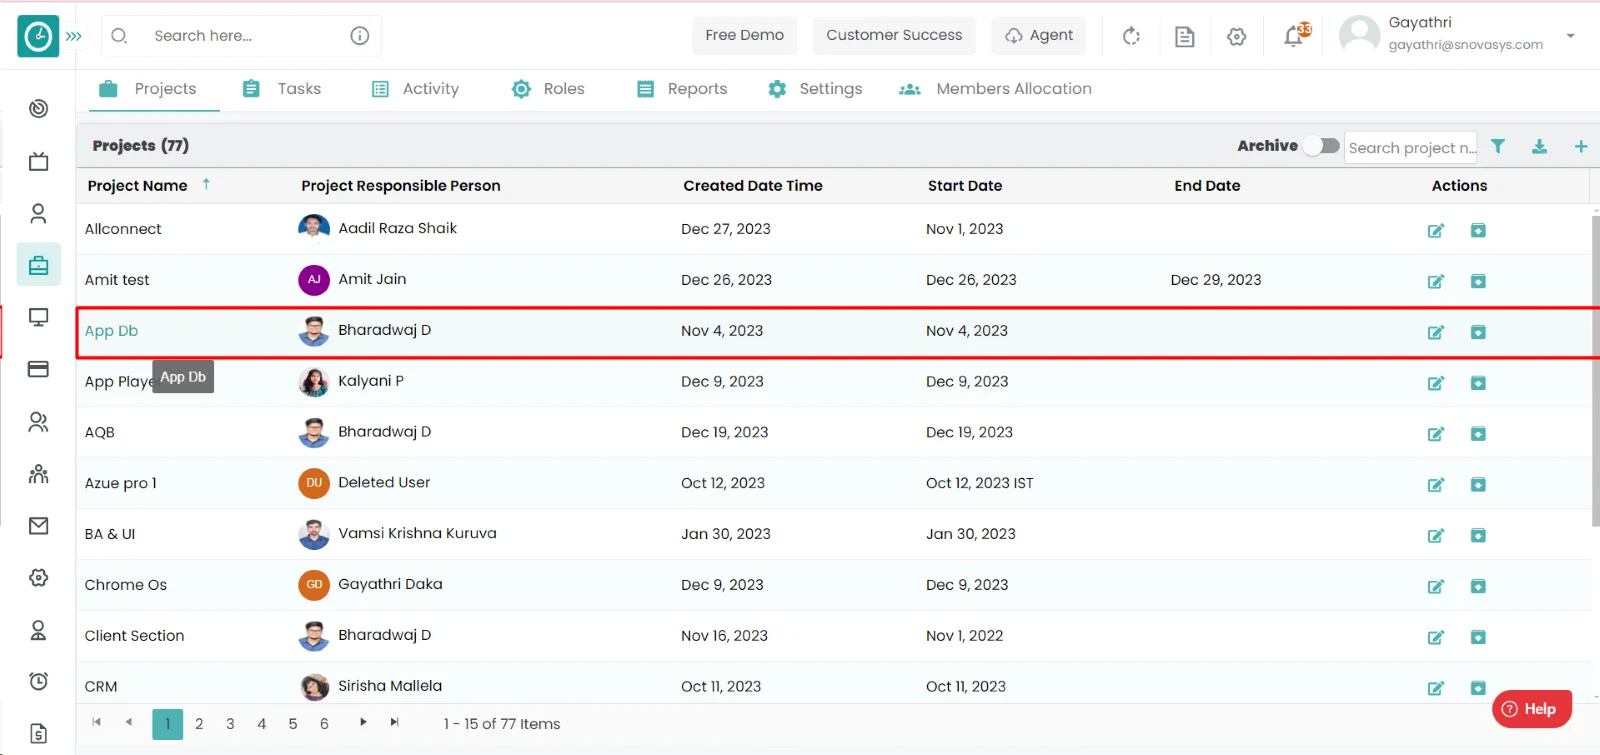
Task: Click the desktop monitor sidebar icon
Action: [x=38, y=318]
